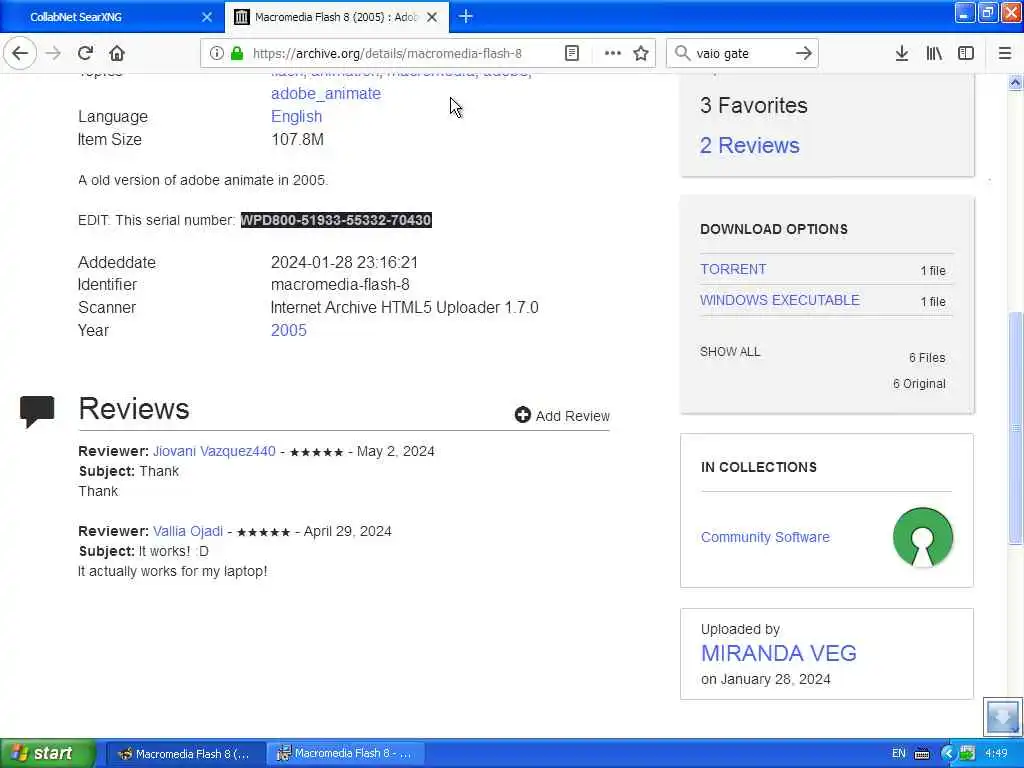
Task: Submit search with the arrow button
Action: pos(804,54)
